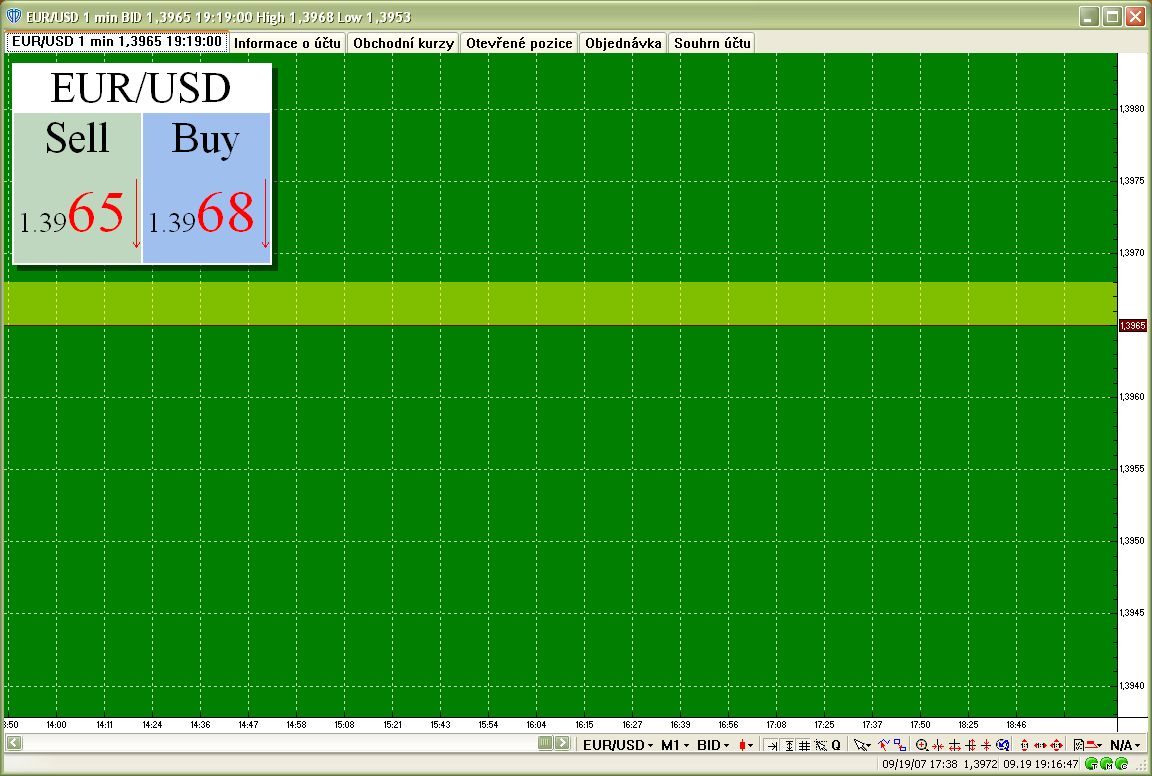Select the blue shapes drawing tool
This screenshot has width=1152, height=776.
point(899,745)
